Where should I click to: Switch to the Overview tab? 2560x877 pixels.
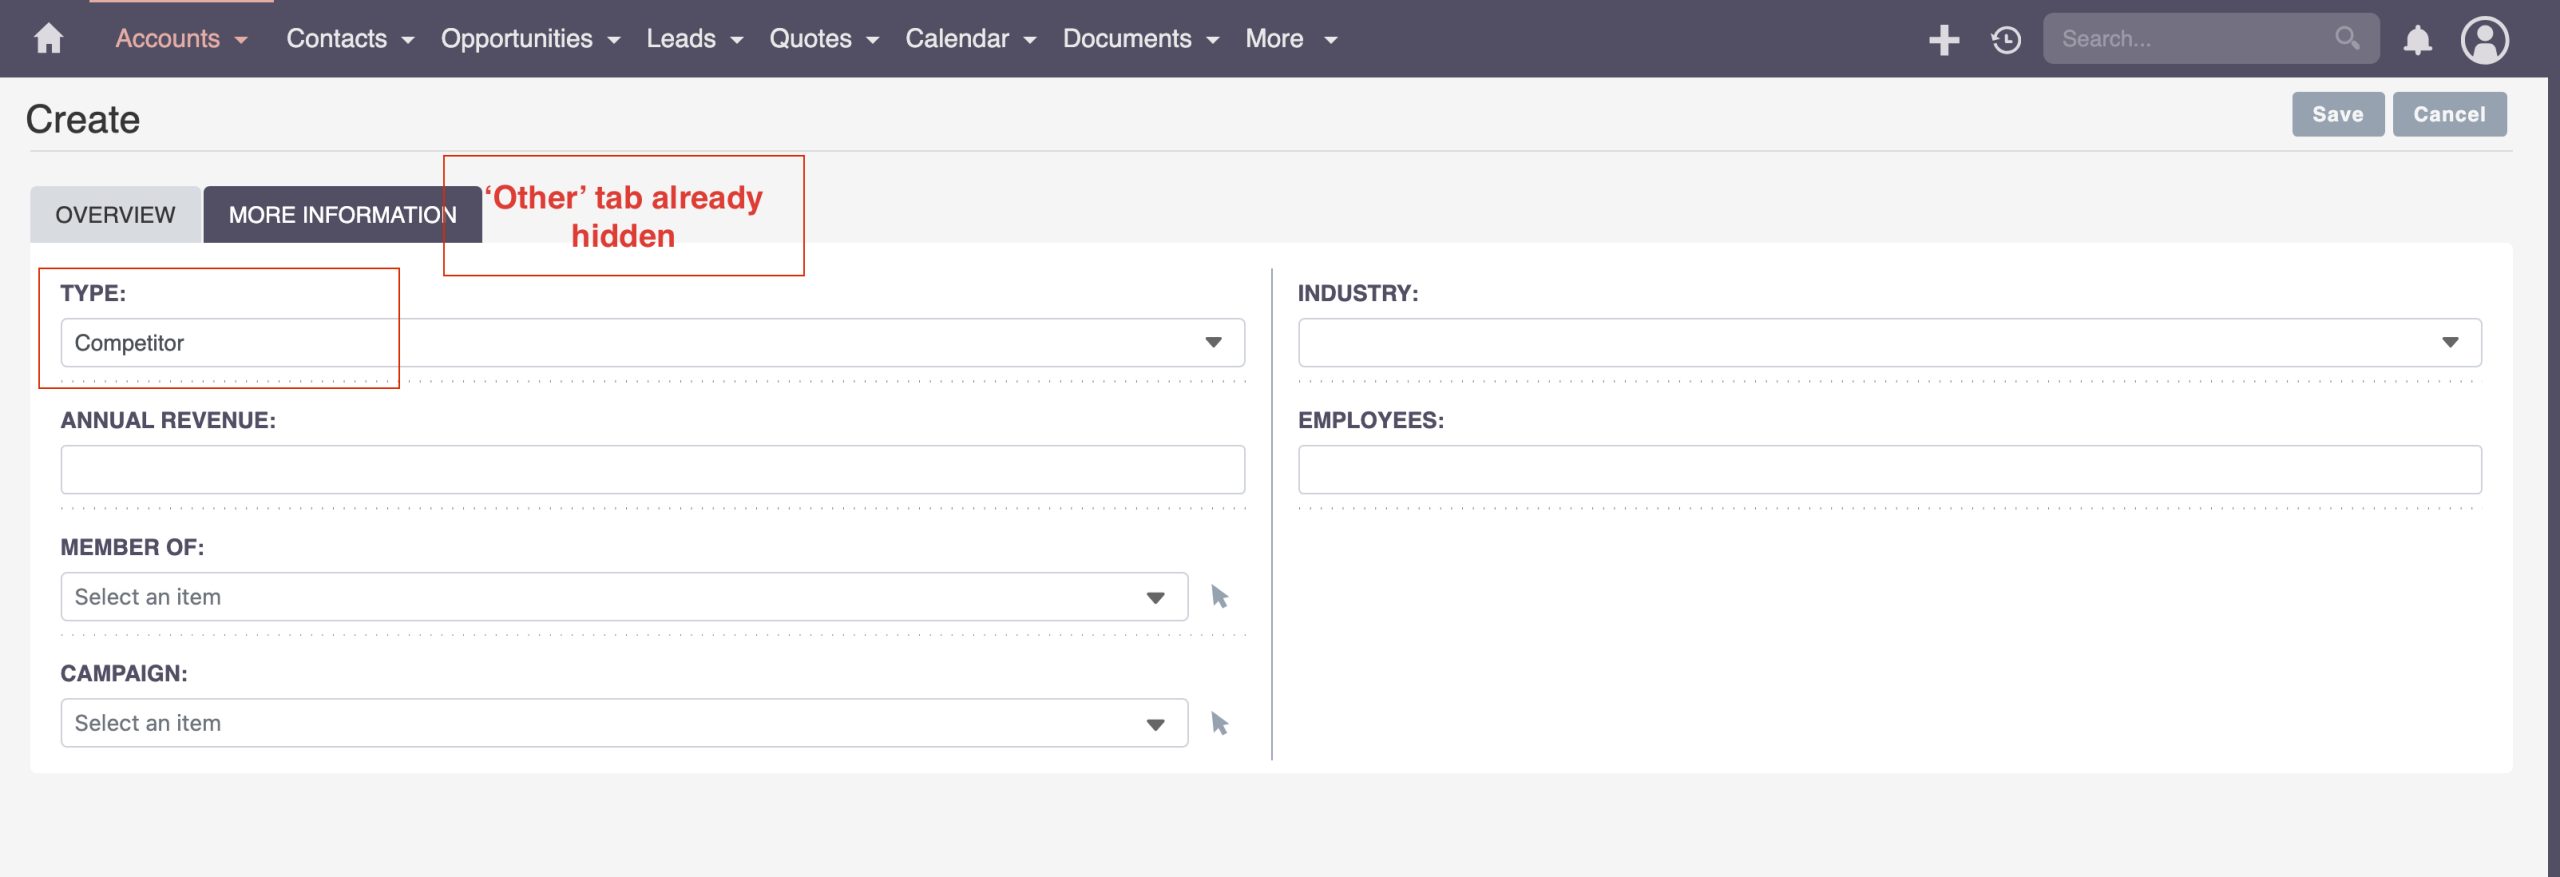(115, 215)
